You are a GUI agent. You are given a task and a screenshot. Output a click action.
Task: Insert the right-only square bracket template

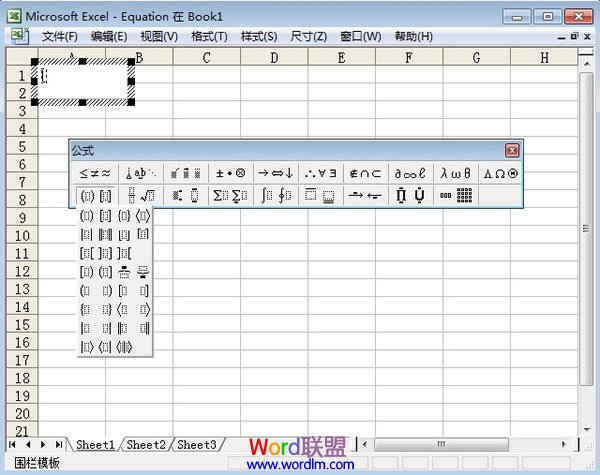pos(143,291)
